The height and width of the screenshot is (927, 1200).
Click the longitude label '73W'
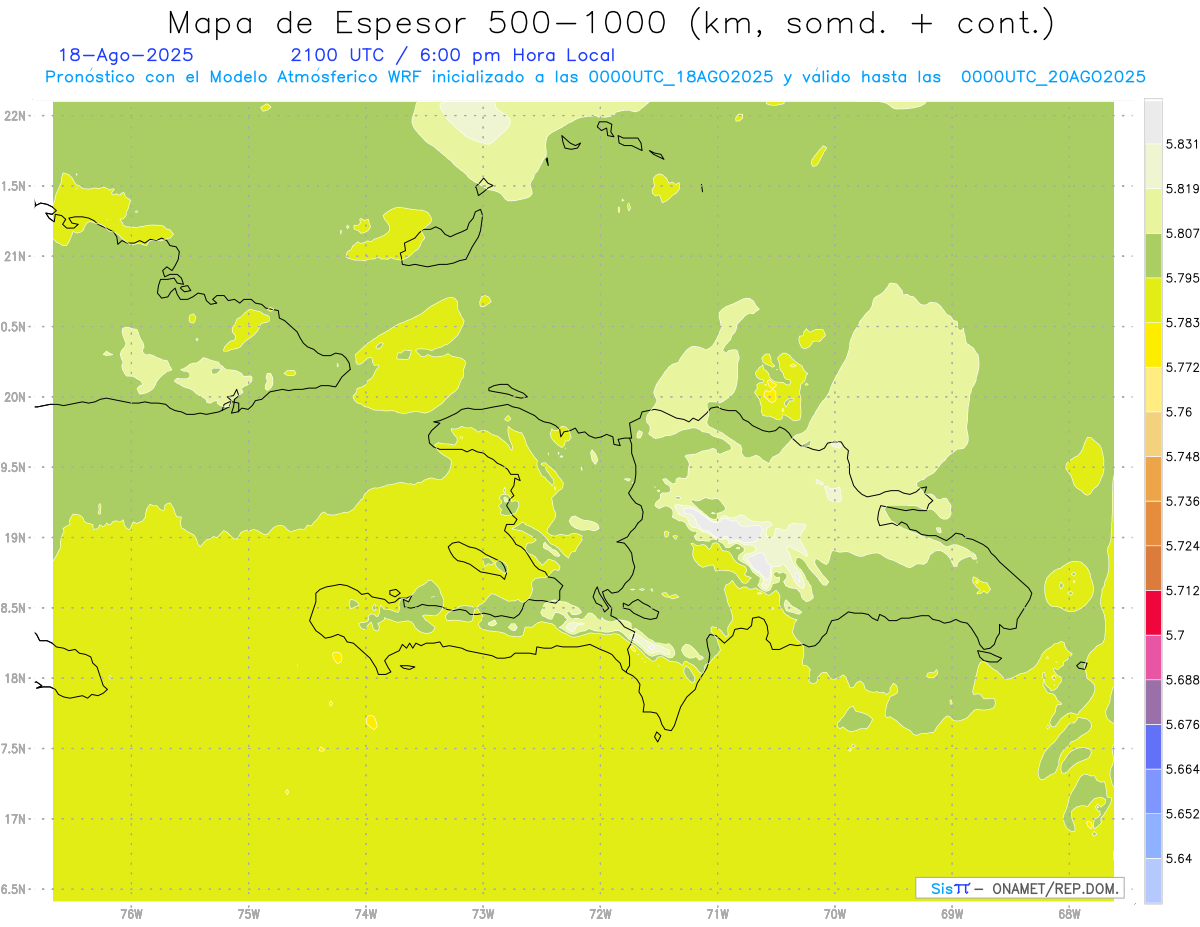(x=483, y=913)
